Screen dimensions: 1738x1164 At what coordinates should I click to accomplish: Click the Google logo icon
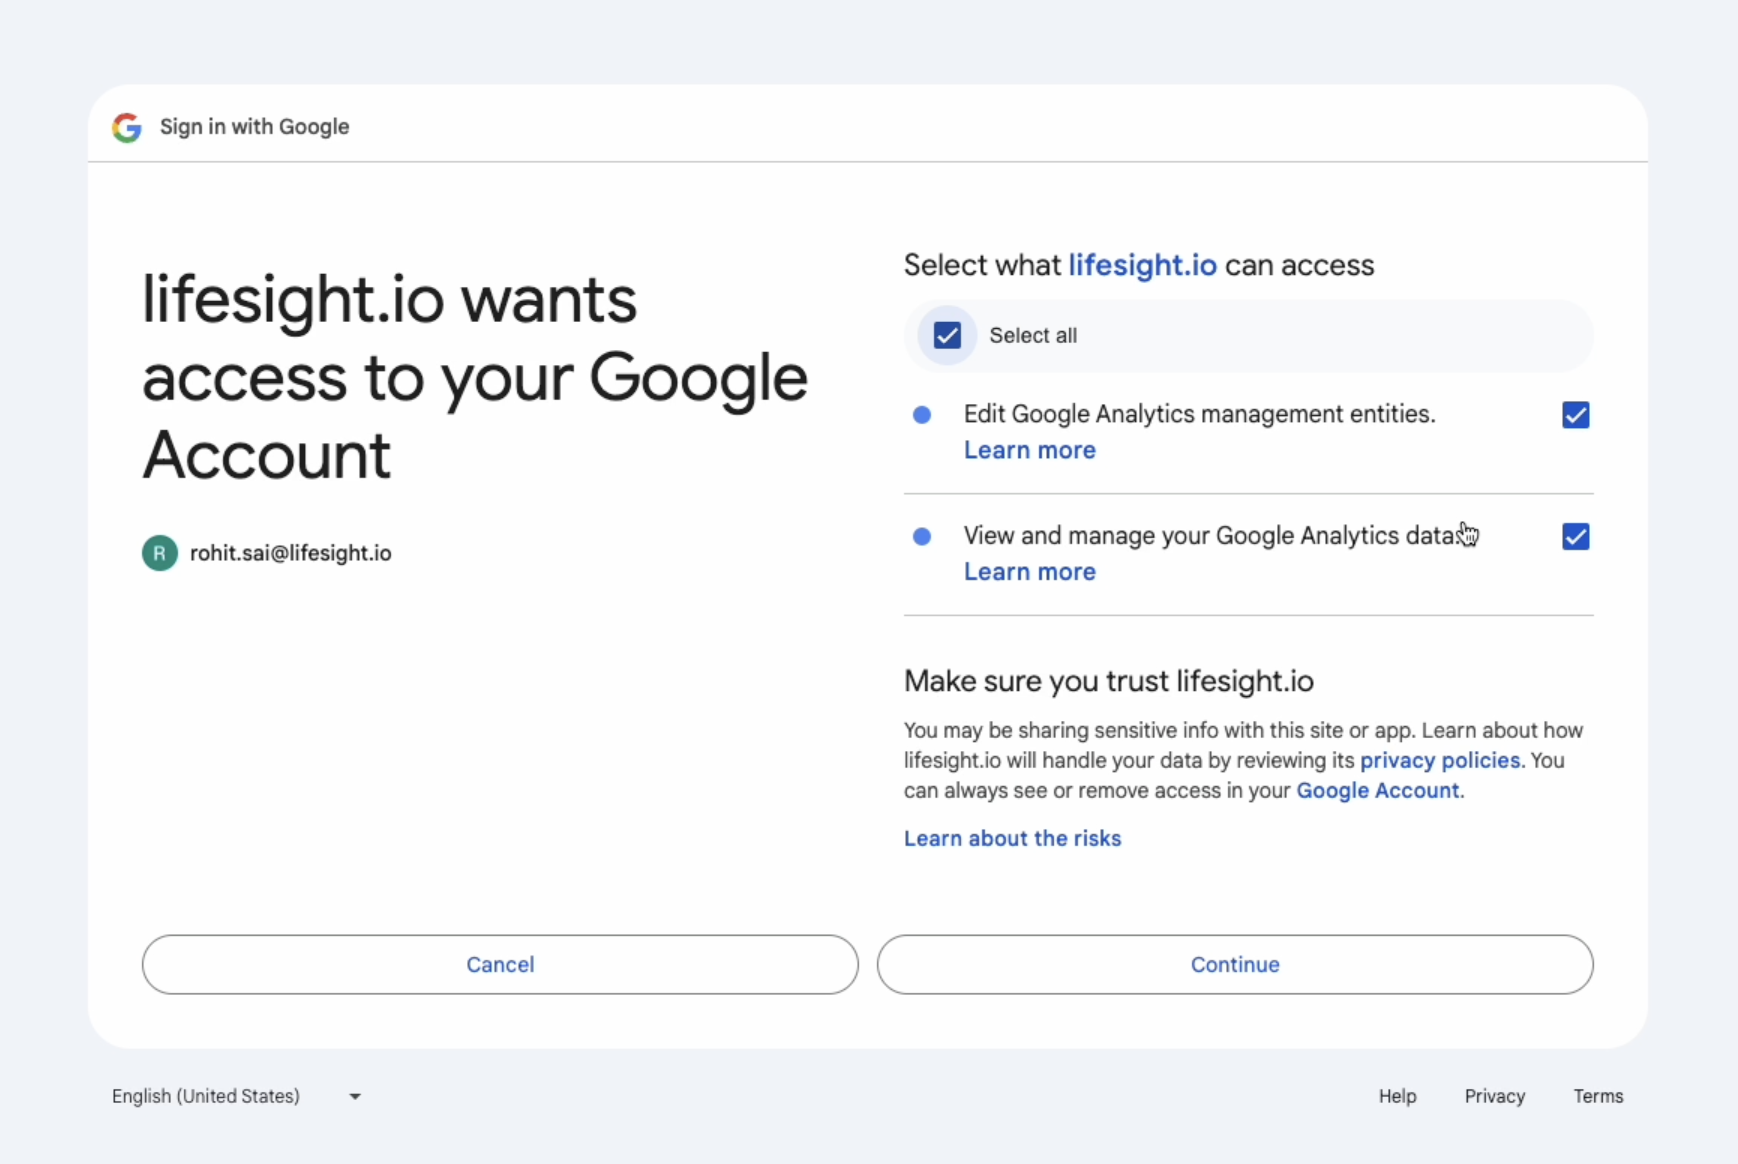pos(127,127)
